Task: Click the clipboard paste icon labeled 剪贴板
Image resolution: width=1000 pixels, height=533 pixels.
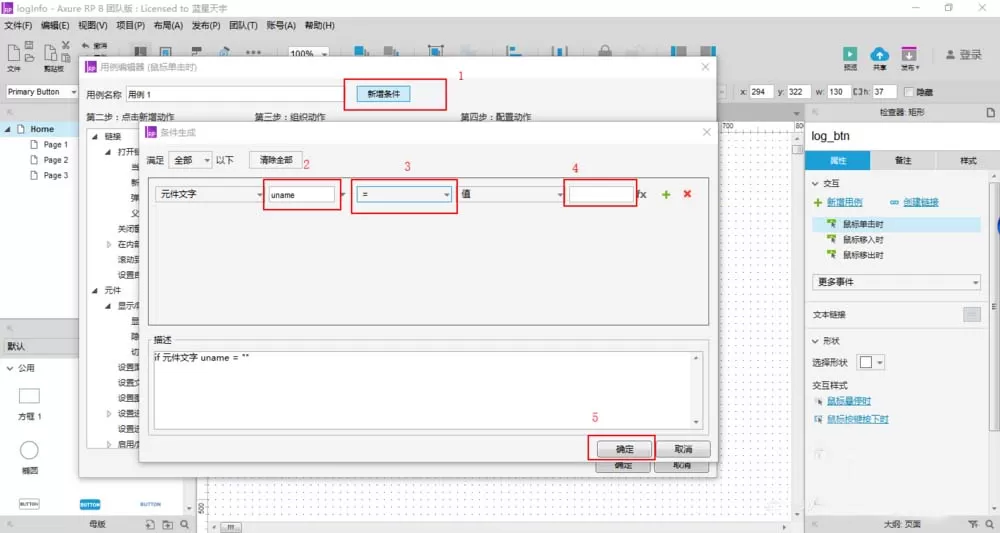Action: pyautogui.click(x=51, y=53)
